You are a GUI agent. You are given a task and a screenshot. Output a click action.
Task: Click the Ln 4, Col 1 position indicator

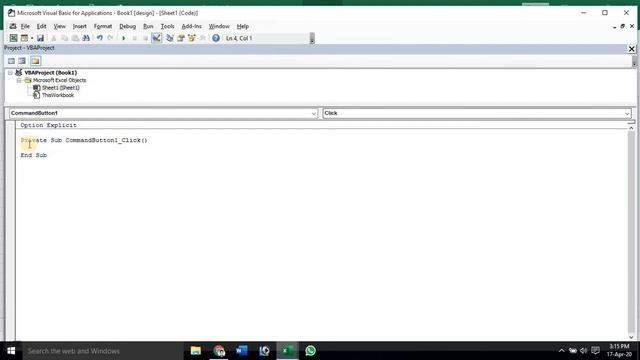(x=239, y=38)
